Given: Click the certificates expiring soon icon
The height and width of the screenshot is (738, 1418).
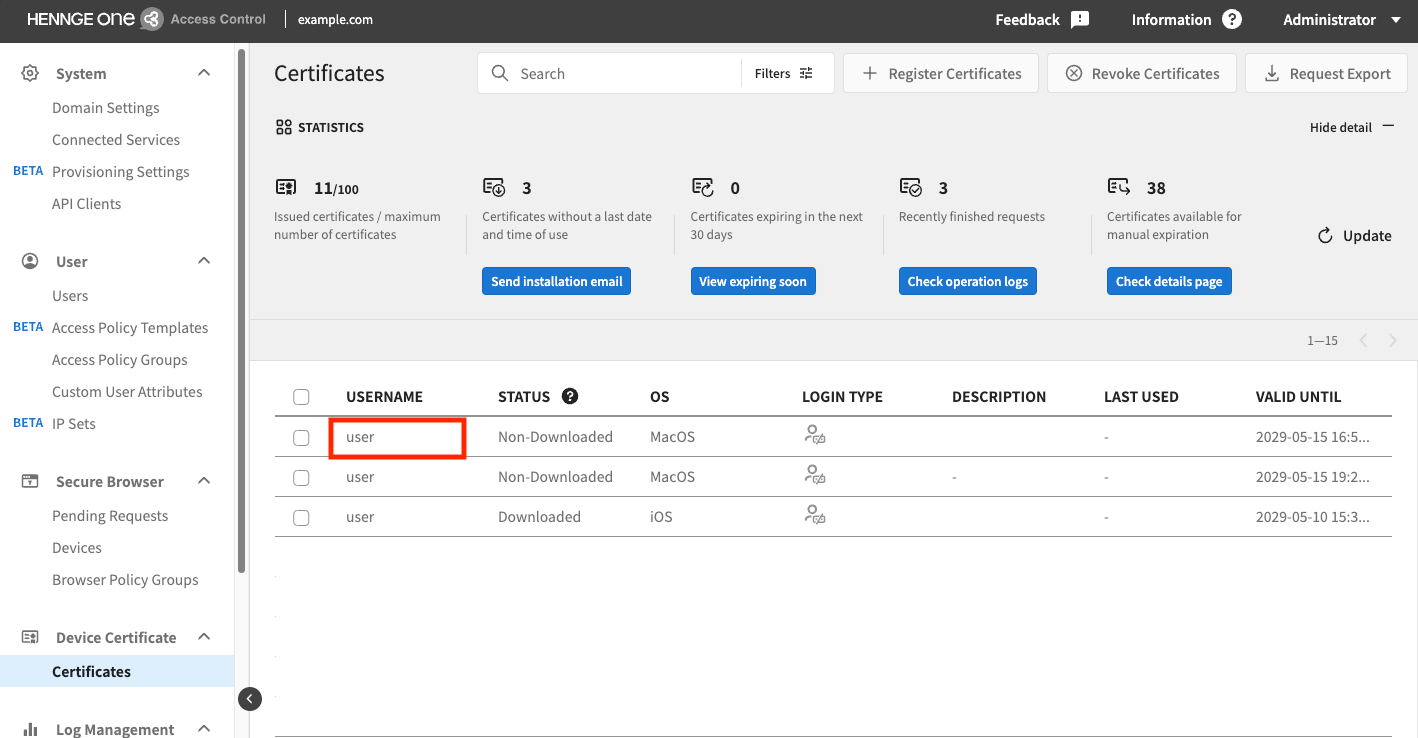Looking at the screenshot, I should (x=702, y=187).
